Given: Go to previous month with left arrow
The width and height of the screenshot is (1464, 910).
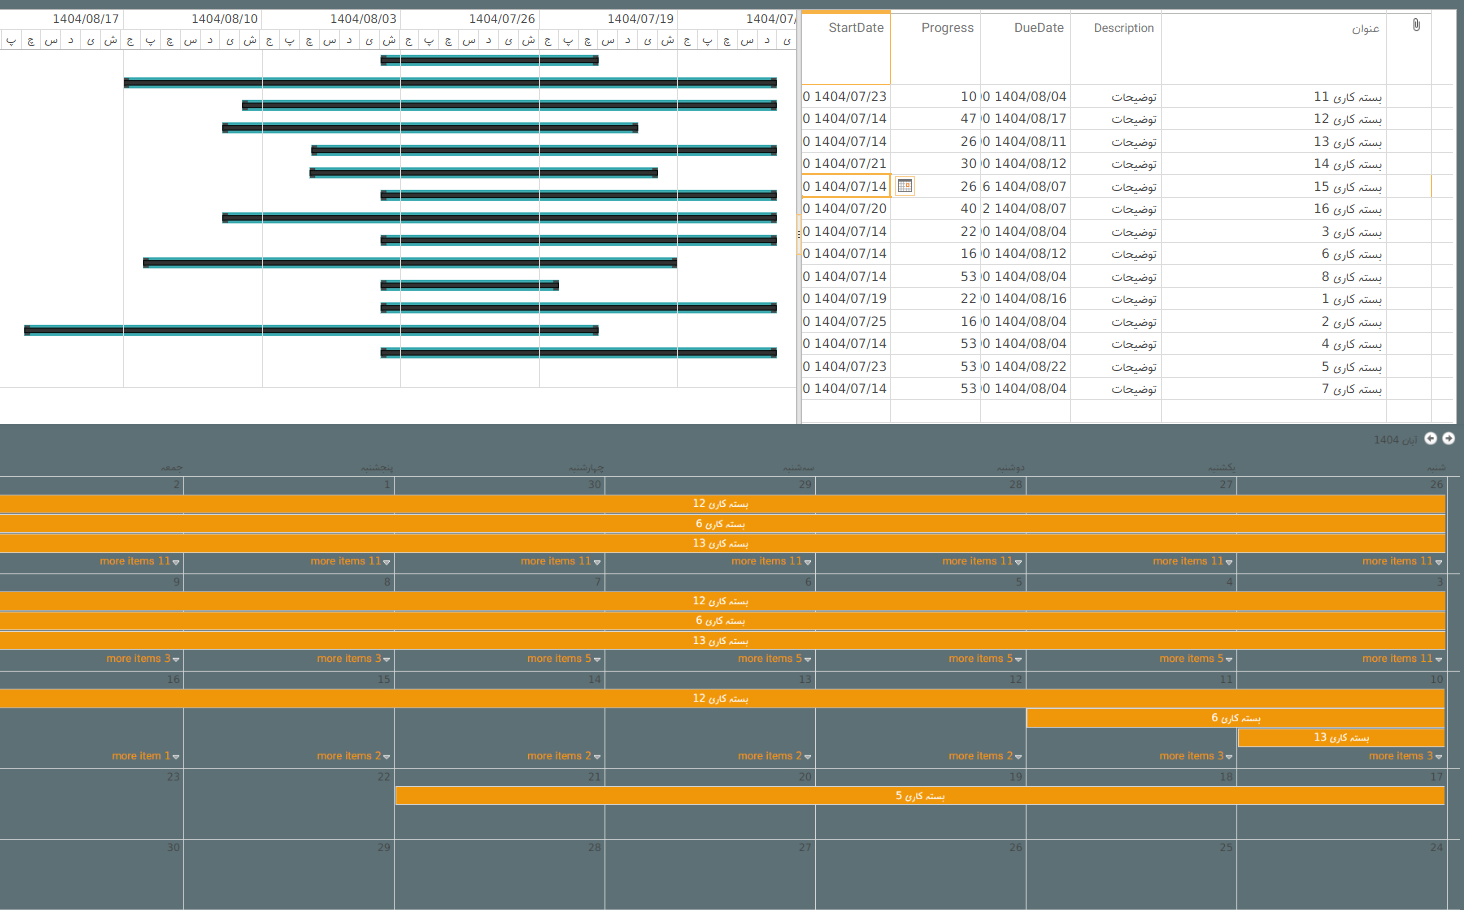Looking at the screenshot, I should [x=1430, y=439].
